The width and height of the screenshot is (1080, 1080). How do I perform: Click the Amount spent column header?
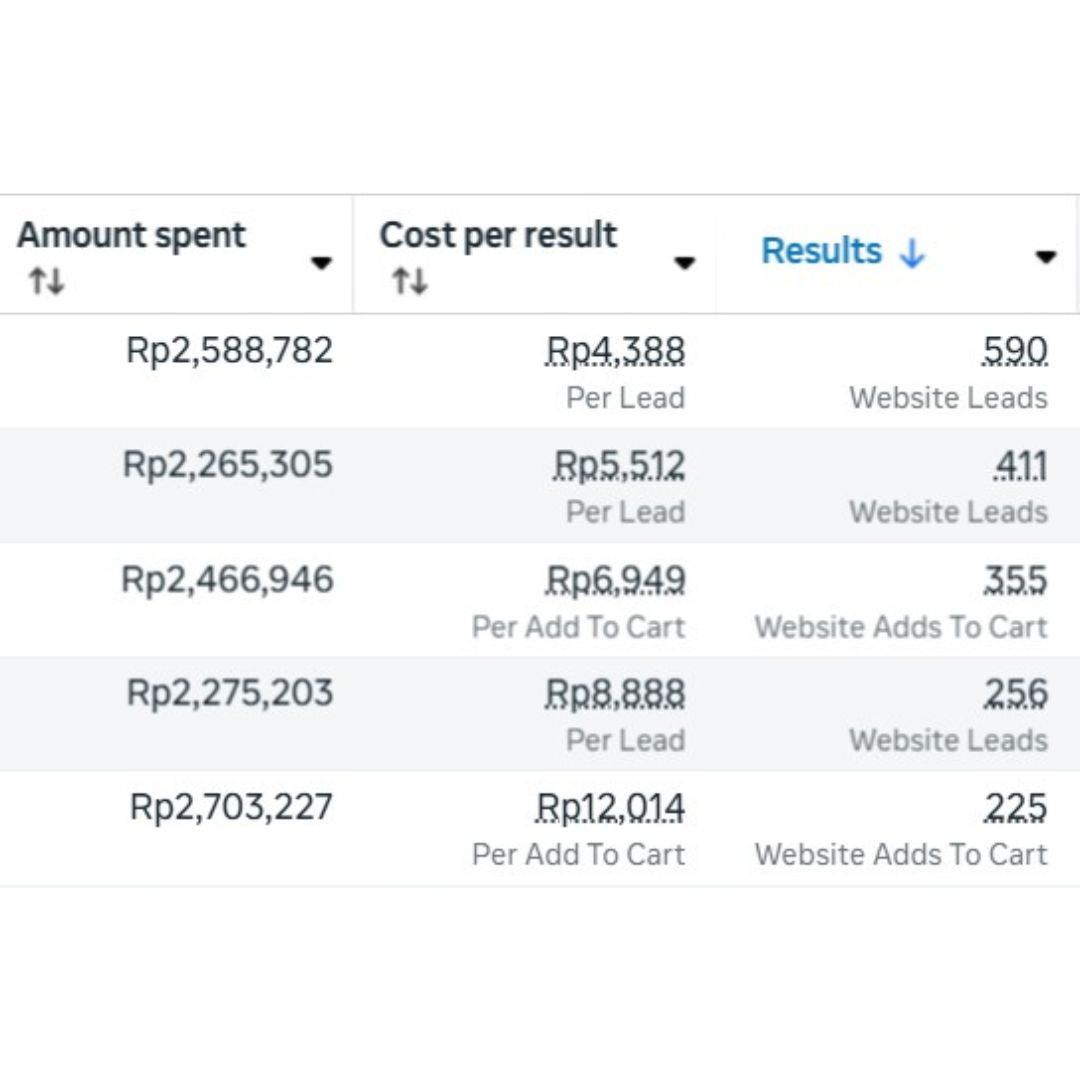[x=131, y=235]
